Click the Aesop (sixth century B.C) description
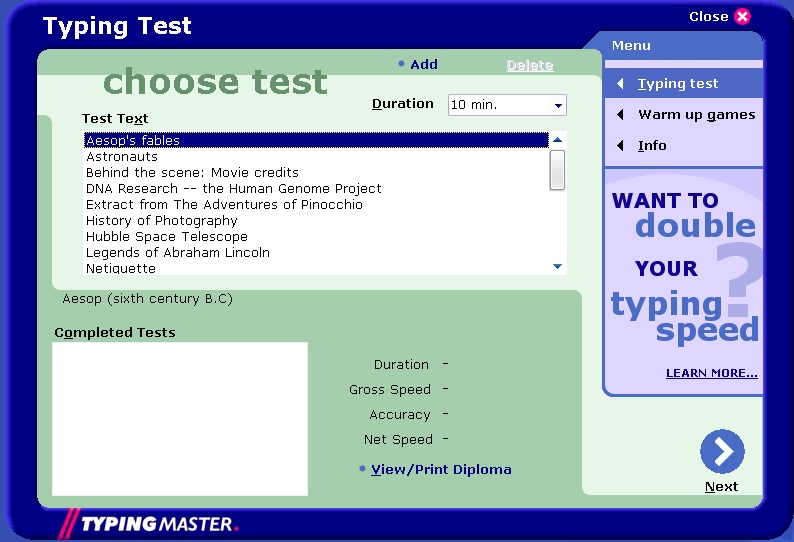 tap(147, 299)
